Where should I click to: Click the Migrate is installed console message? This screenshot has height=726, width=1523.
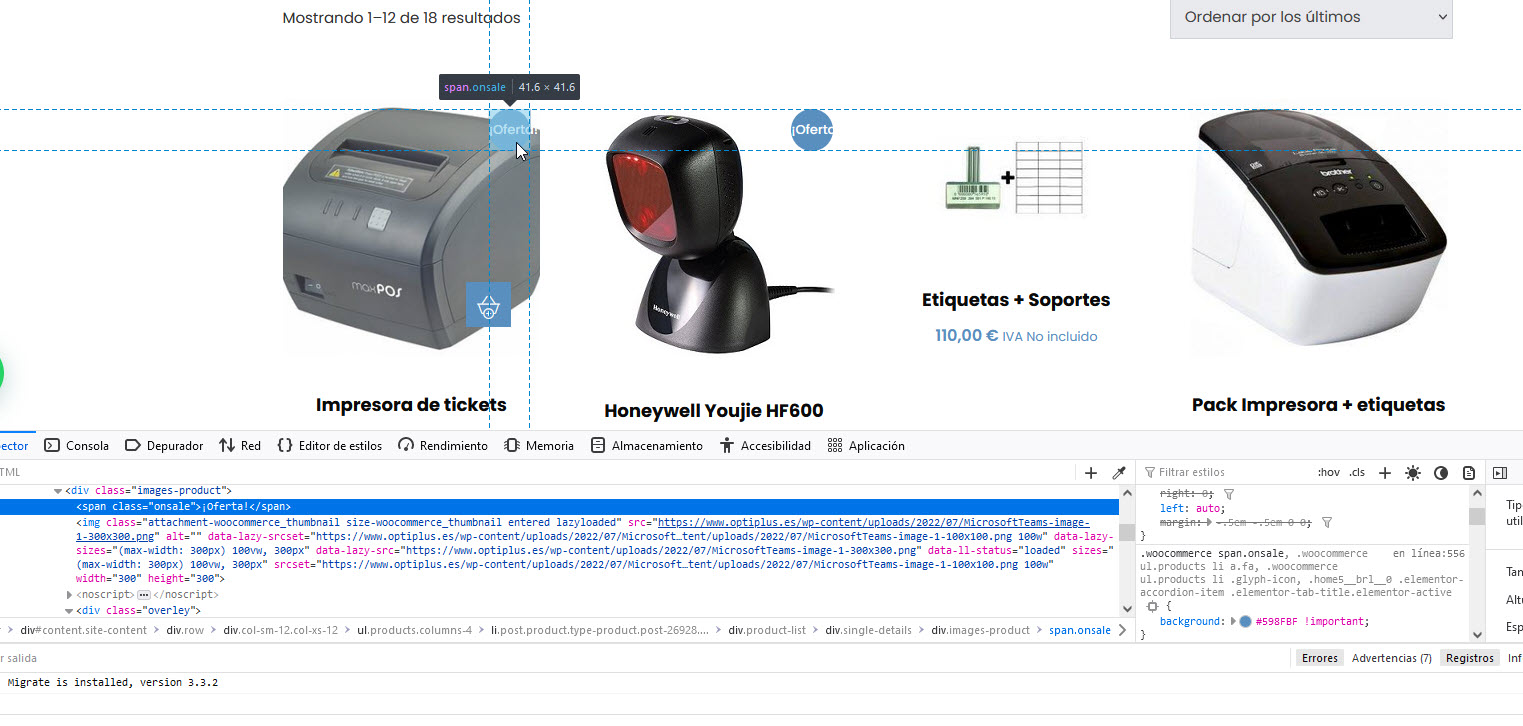(113, 682)
